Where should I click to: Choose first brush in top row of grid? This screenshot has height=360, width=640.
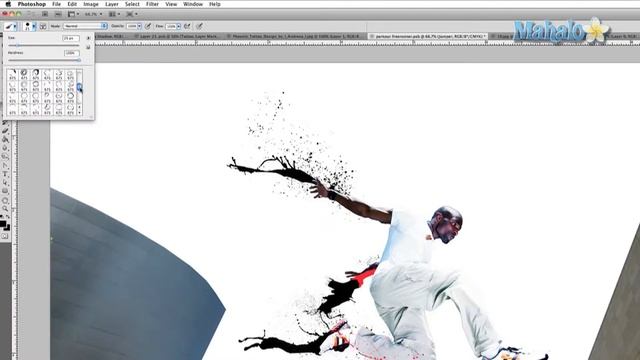point(12,74)
